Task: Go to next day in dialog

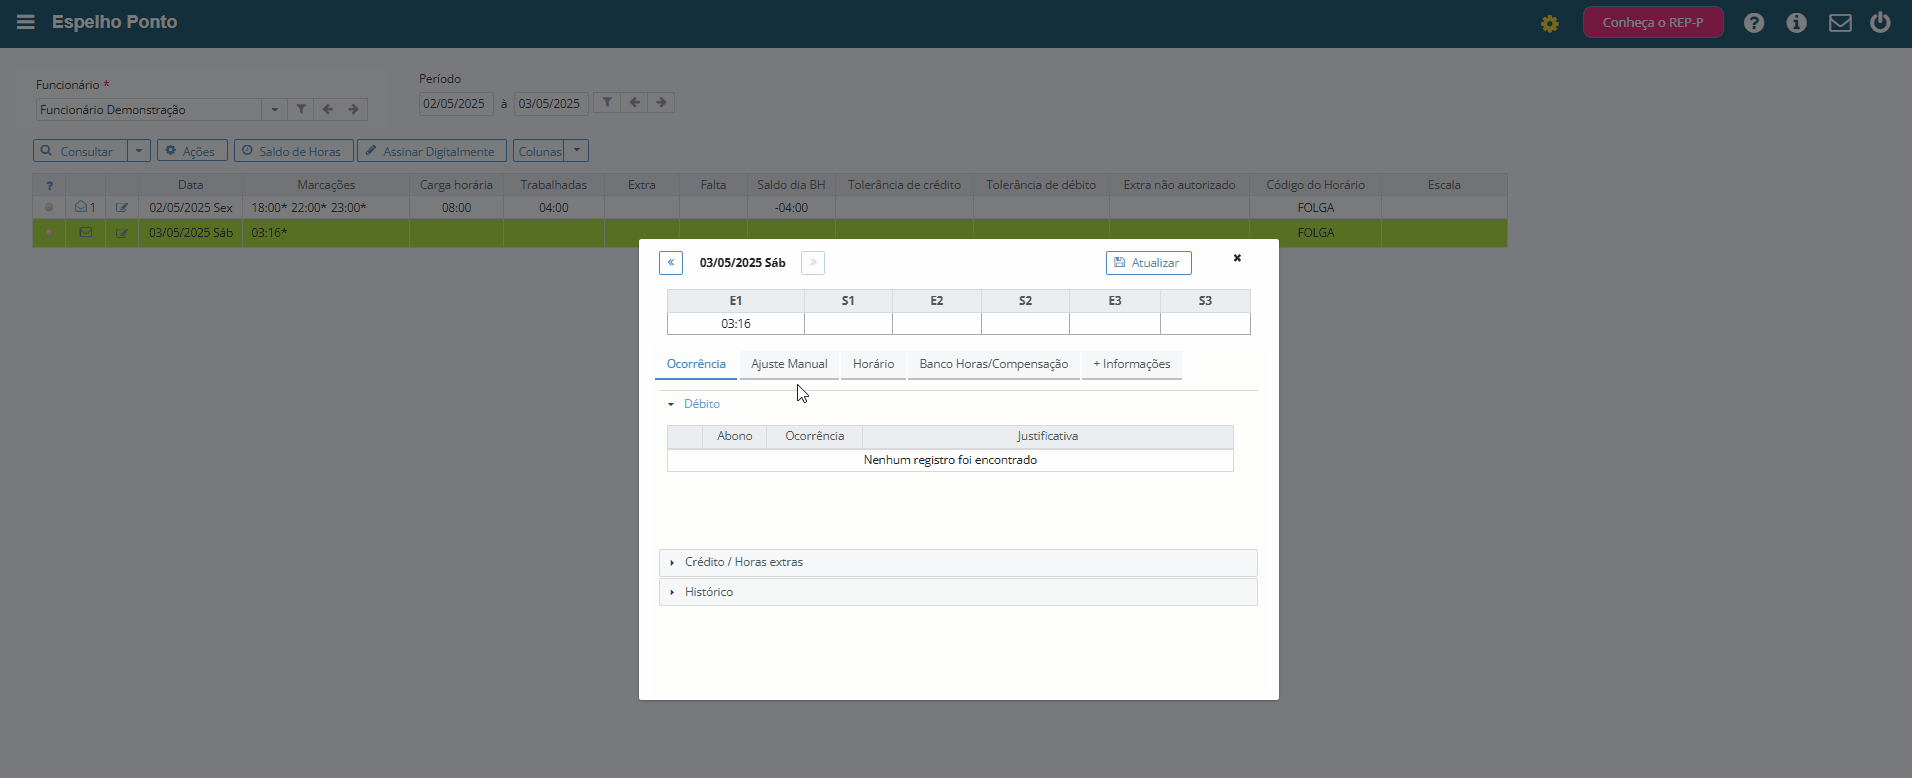Action: [813, 263]
